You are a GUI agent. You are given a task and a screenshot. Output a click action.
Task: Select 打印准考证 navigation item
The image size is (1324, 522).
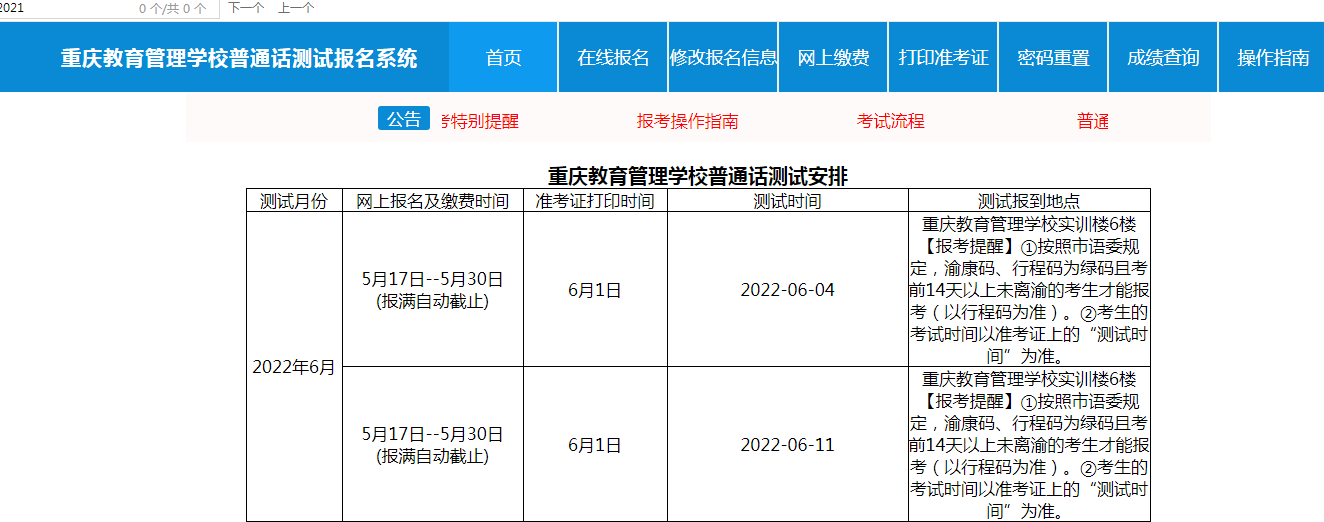(943, 57)
